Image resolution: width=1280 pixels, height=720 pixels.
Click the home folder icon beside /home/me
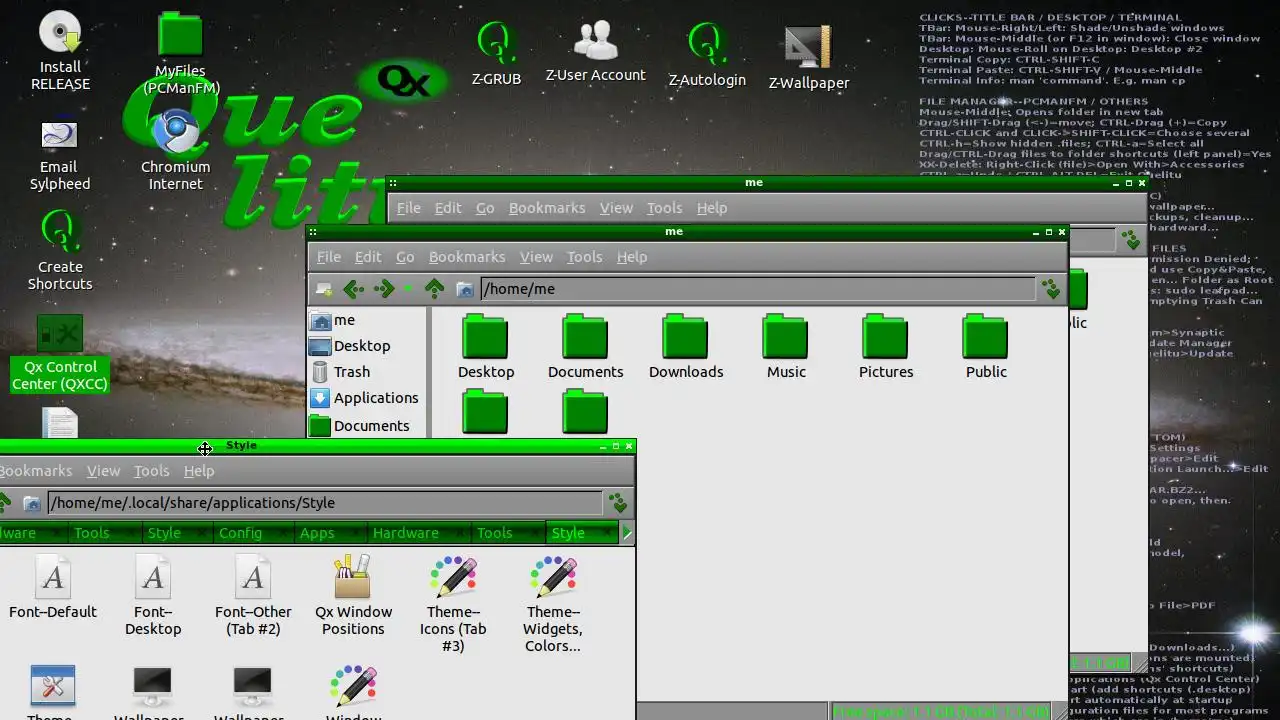464,289
